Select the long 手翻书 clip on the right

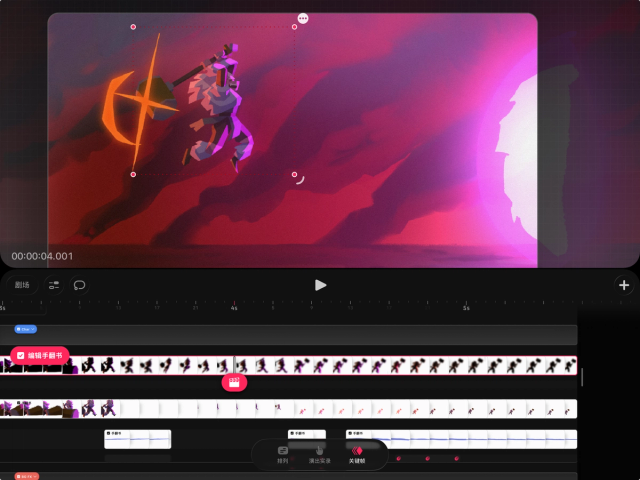coord(461,439)
